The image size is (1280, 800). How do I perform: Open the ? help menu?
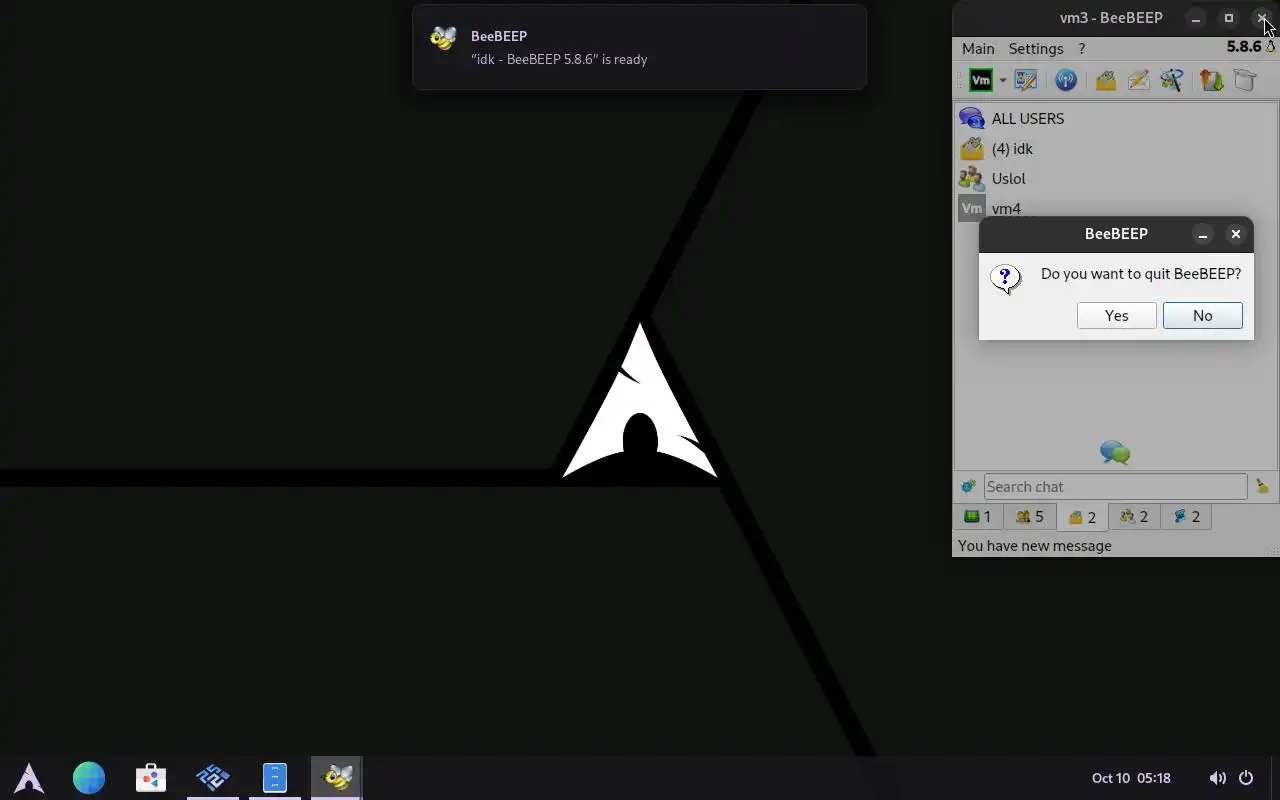point(1081,48)
